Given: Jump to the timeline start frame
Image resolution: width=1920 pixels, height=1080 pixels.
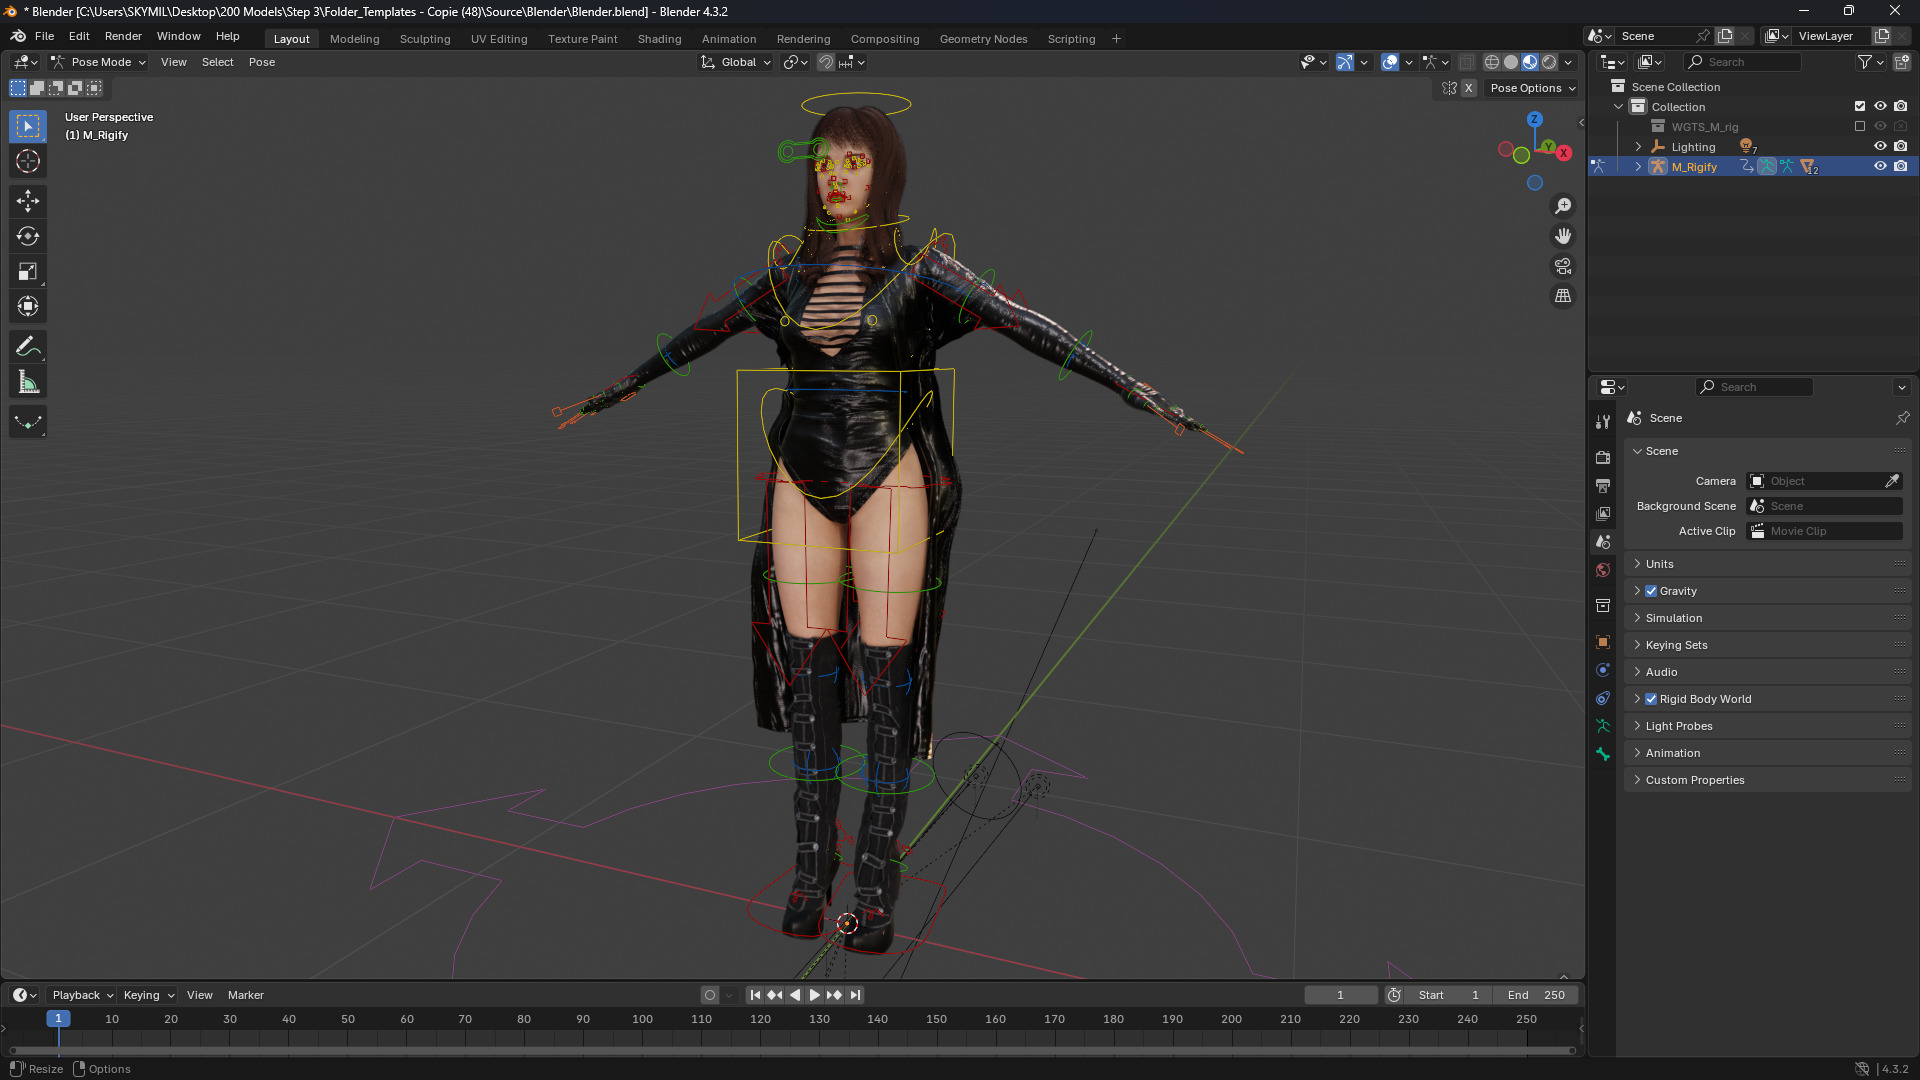Looking at the screenshot, I should (755, 995).
